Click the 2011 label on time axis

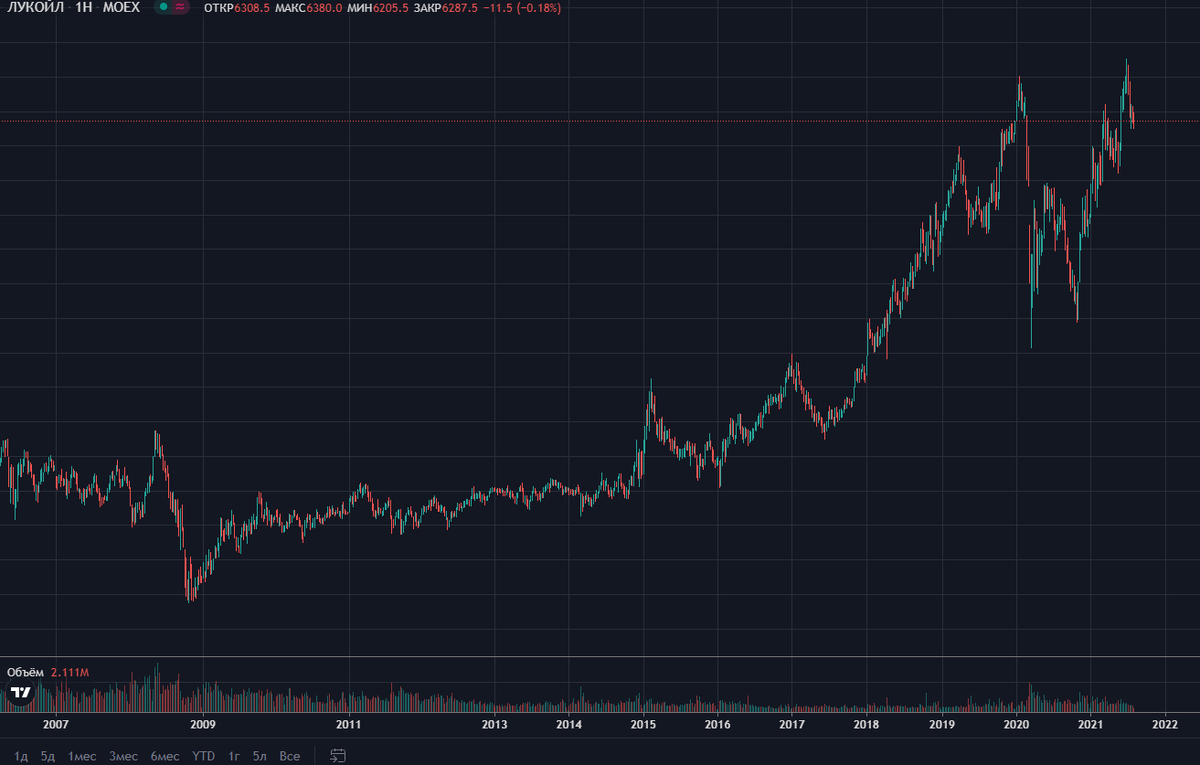348,724
